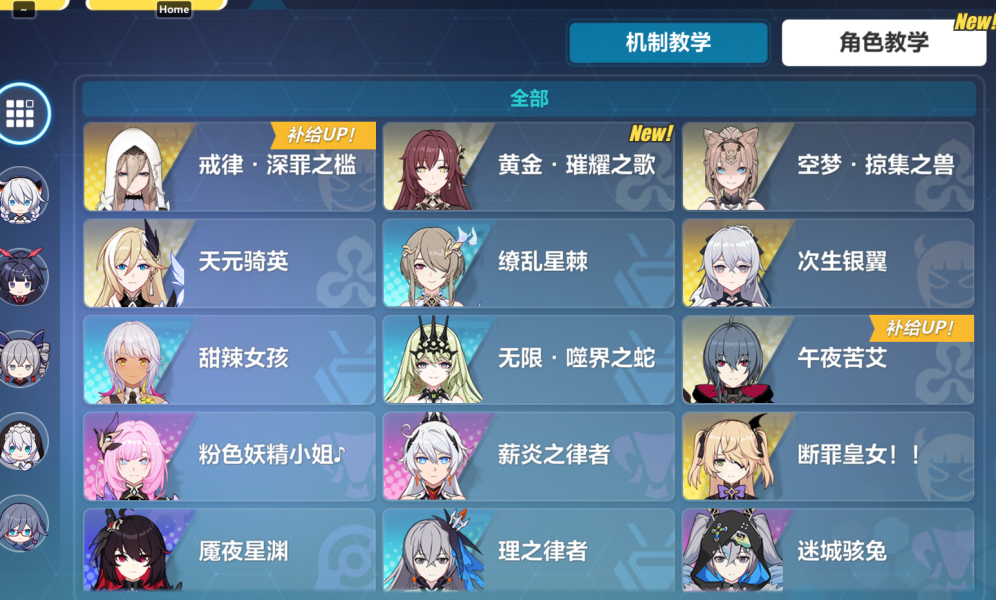The width and height of the screenshot is (996, 600).
Task: Choose the 空梦·掠集之兽 character entry
Action: click(x=828, y=166)
